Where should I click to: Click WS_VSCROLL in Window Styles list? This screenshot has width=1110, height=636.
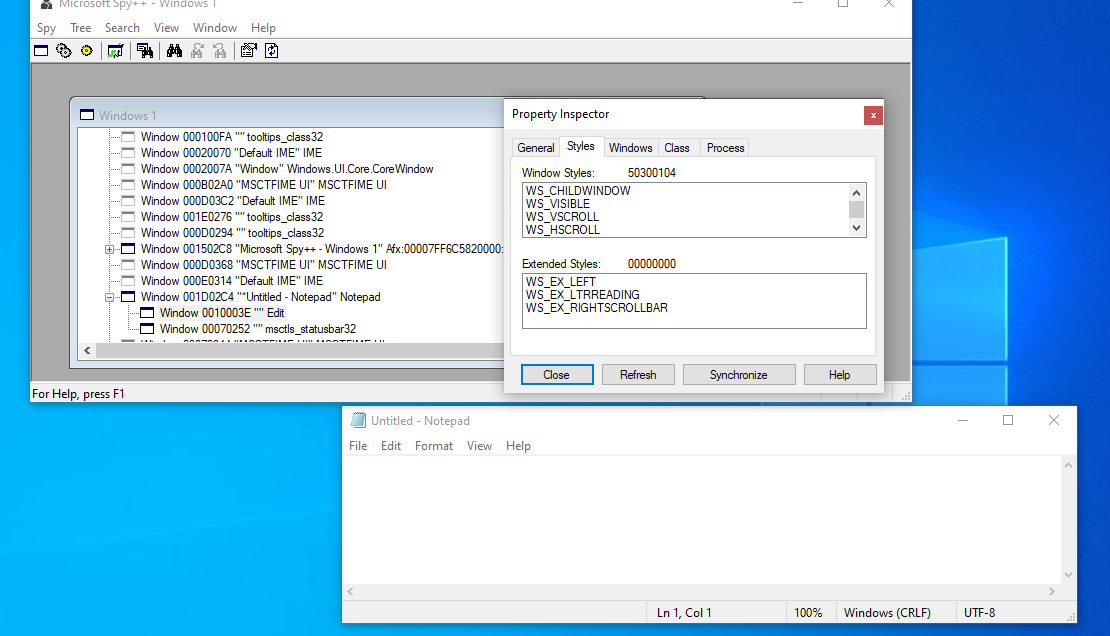(562, 217)
